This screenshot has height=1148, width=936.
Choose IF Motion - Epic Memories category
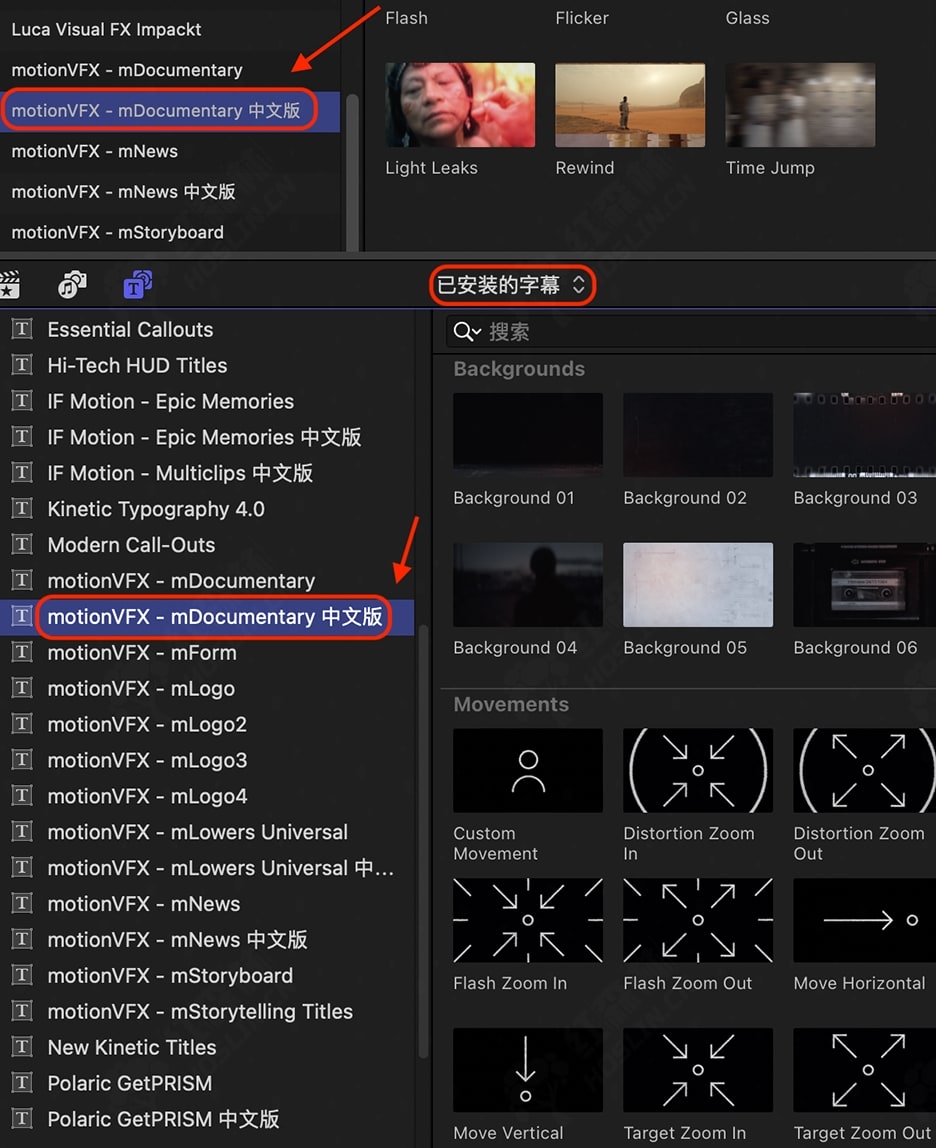(x=171, y=401)
